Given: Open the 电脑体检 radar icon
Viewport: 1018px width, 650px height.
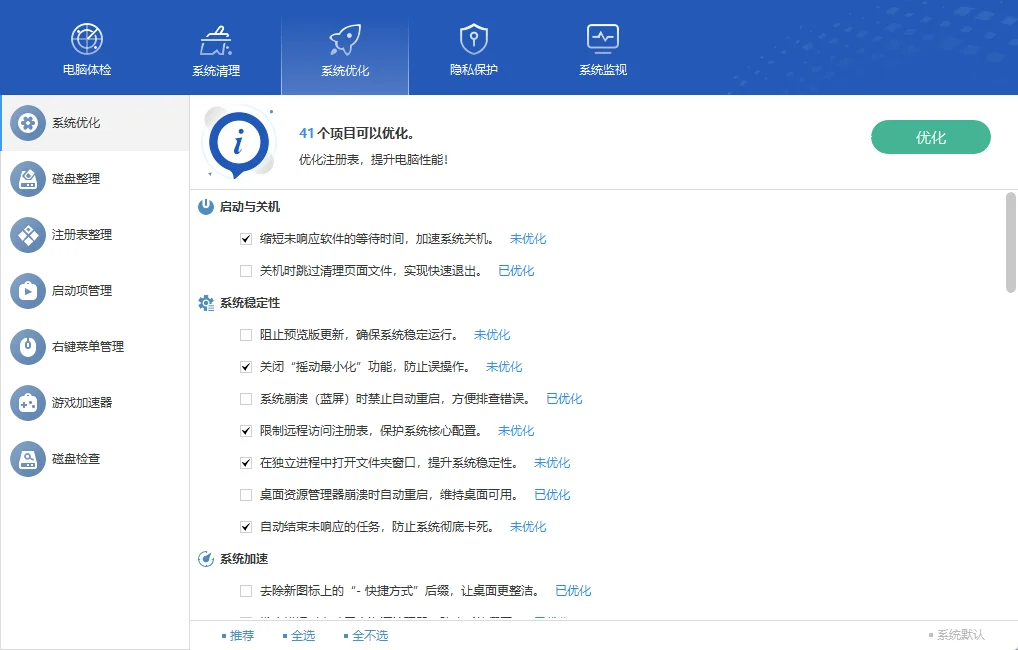Looking at the screenshot, I should point(86,39).
